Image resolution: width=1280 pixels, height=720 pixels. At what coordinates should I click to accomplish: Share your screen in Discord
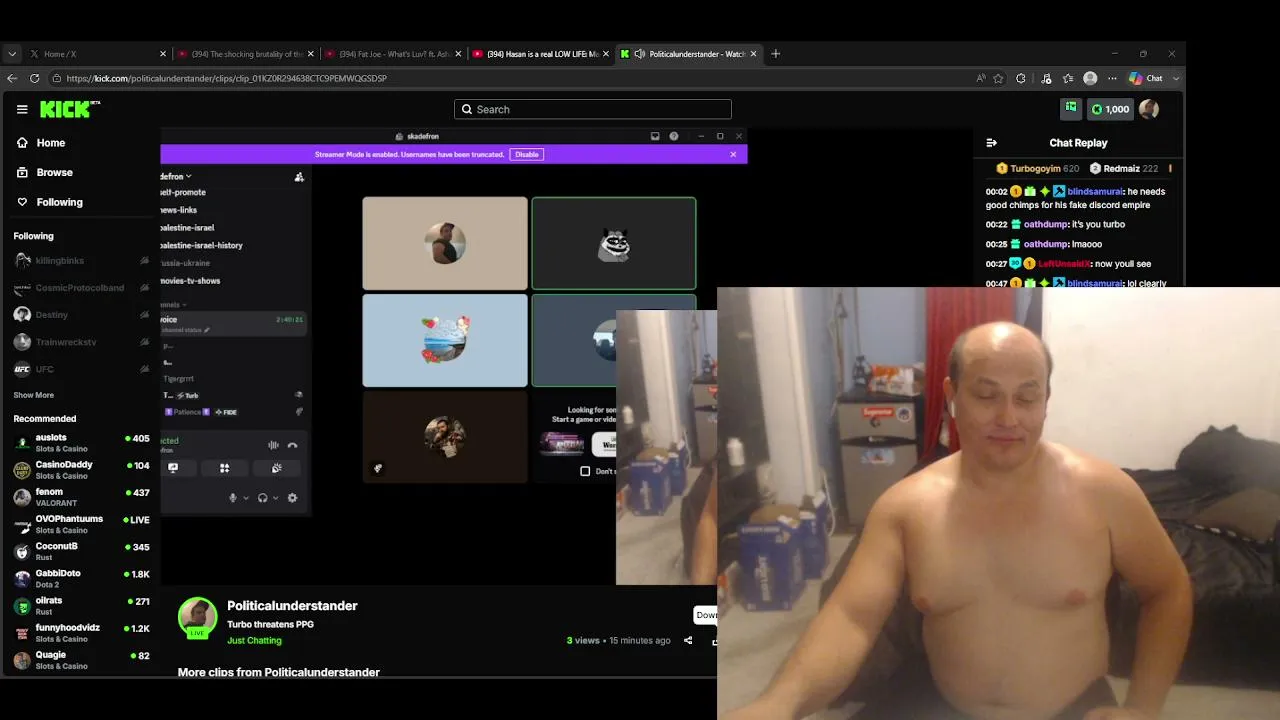coord(173,468)
